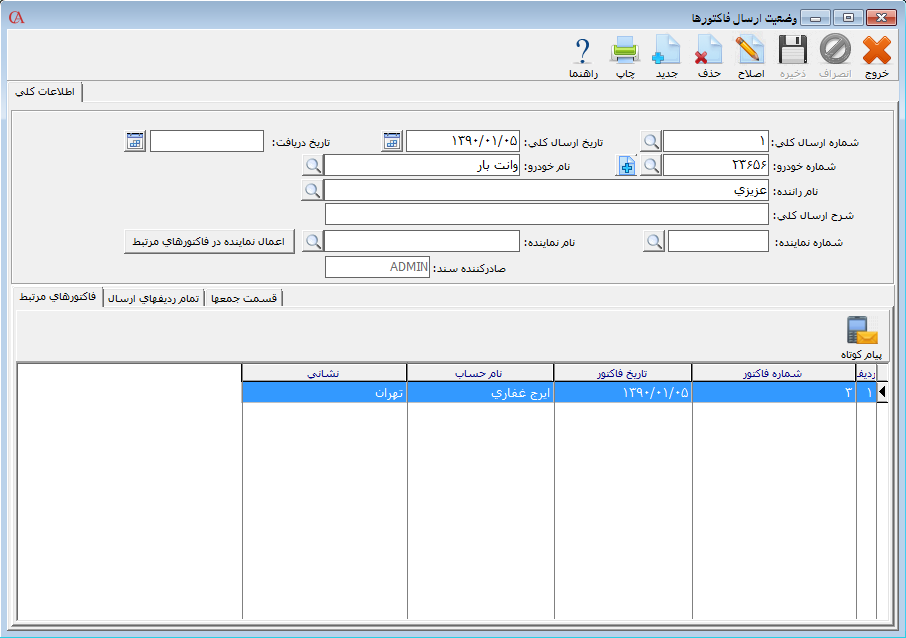Image resolution: width=906 pixels, height=638 pixels.
Task: Open راهنما (Help) question mark icon
Action: coord(583,50)
